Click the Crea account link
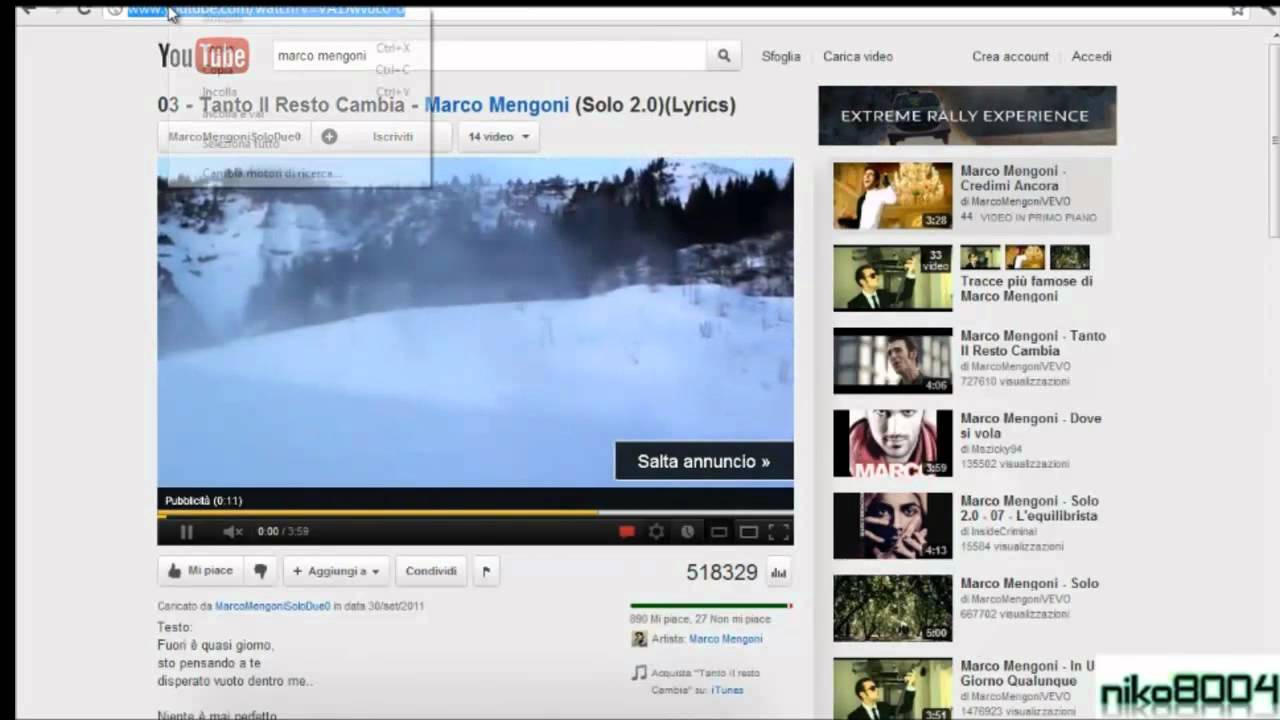This screenshot has height=720, width=1280. click(1010, 56)
